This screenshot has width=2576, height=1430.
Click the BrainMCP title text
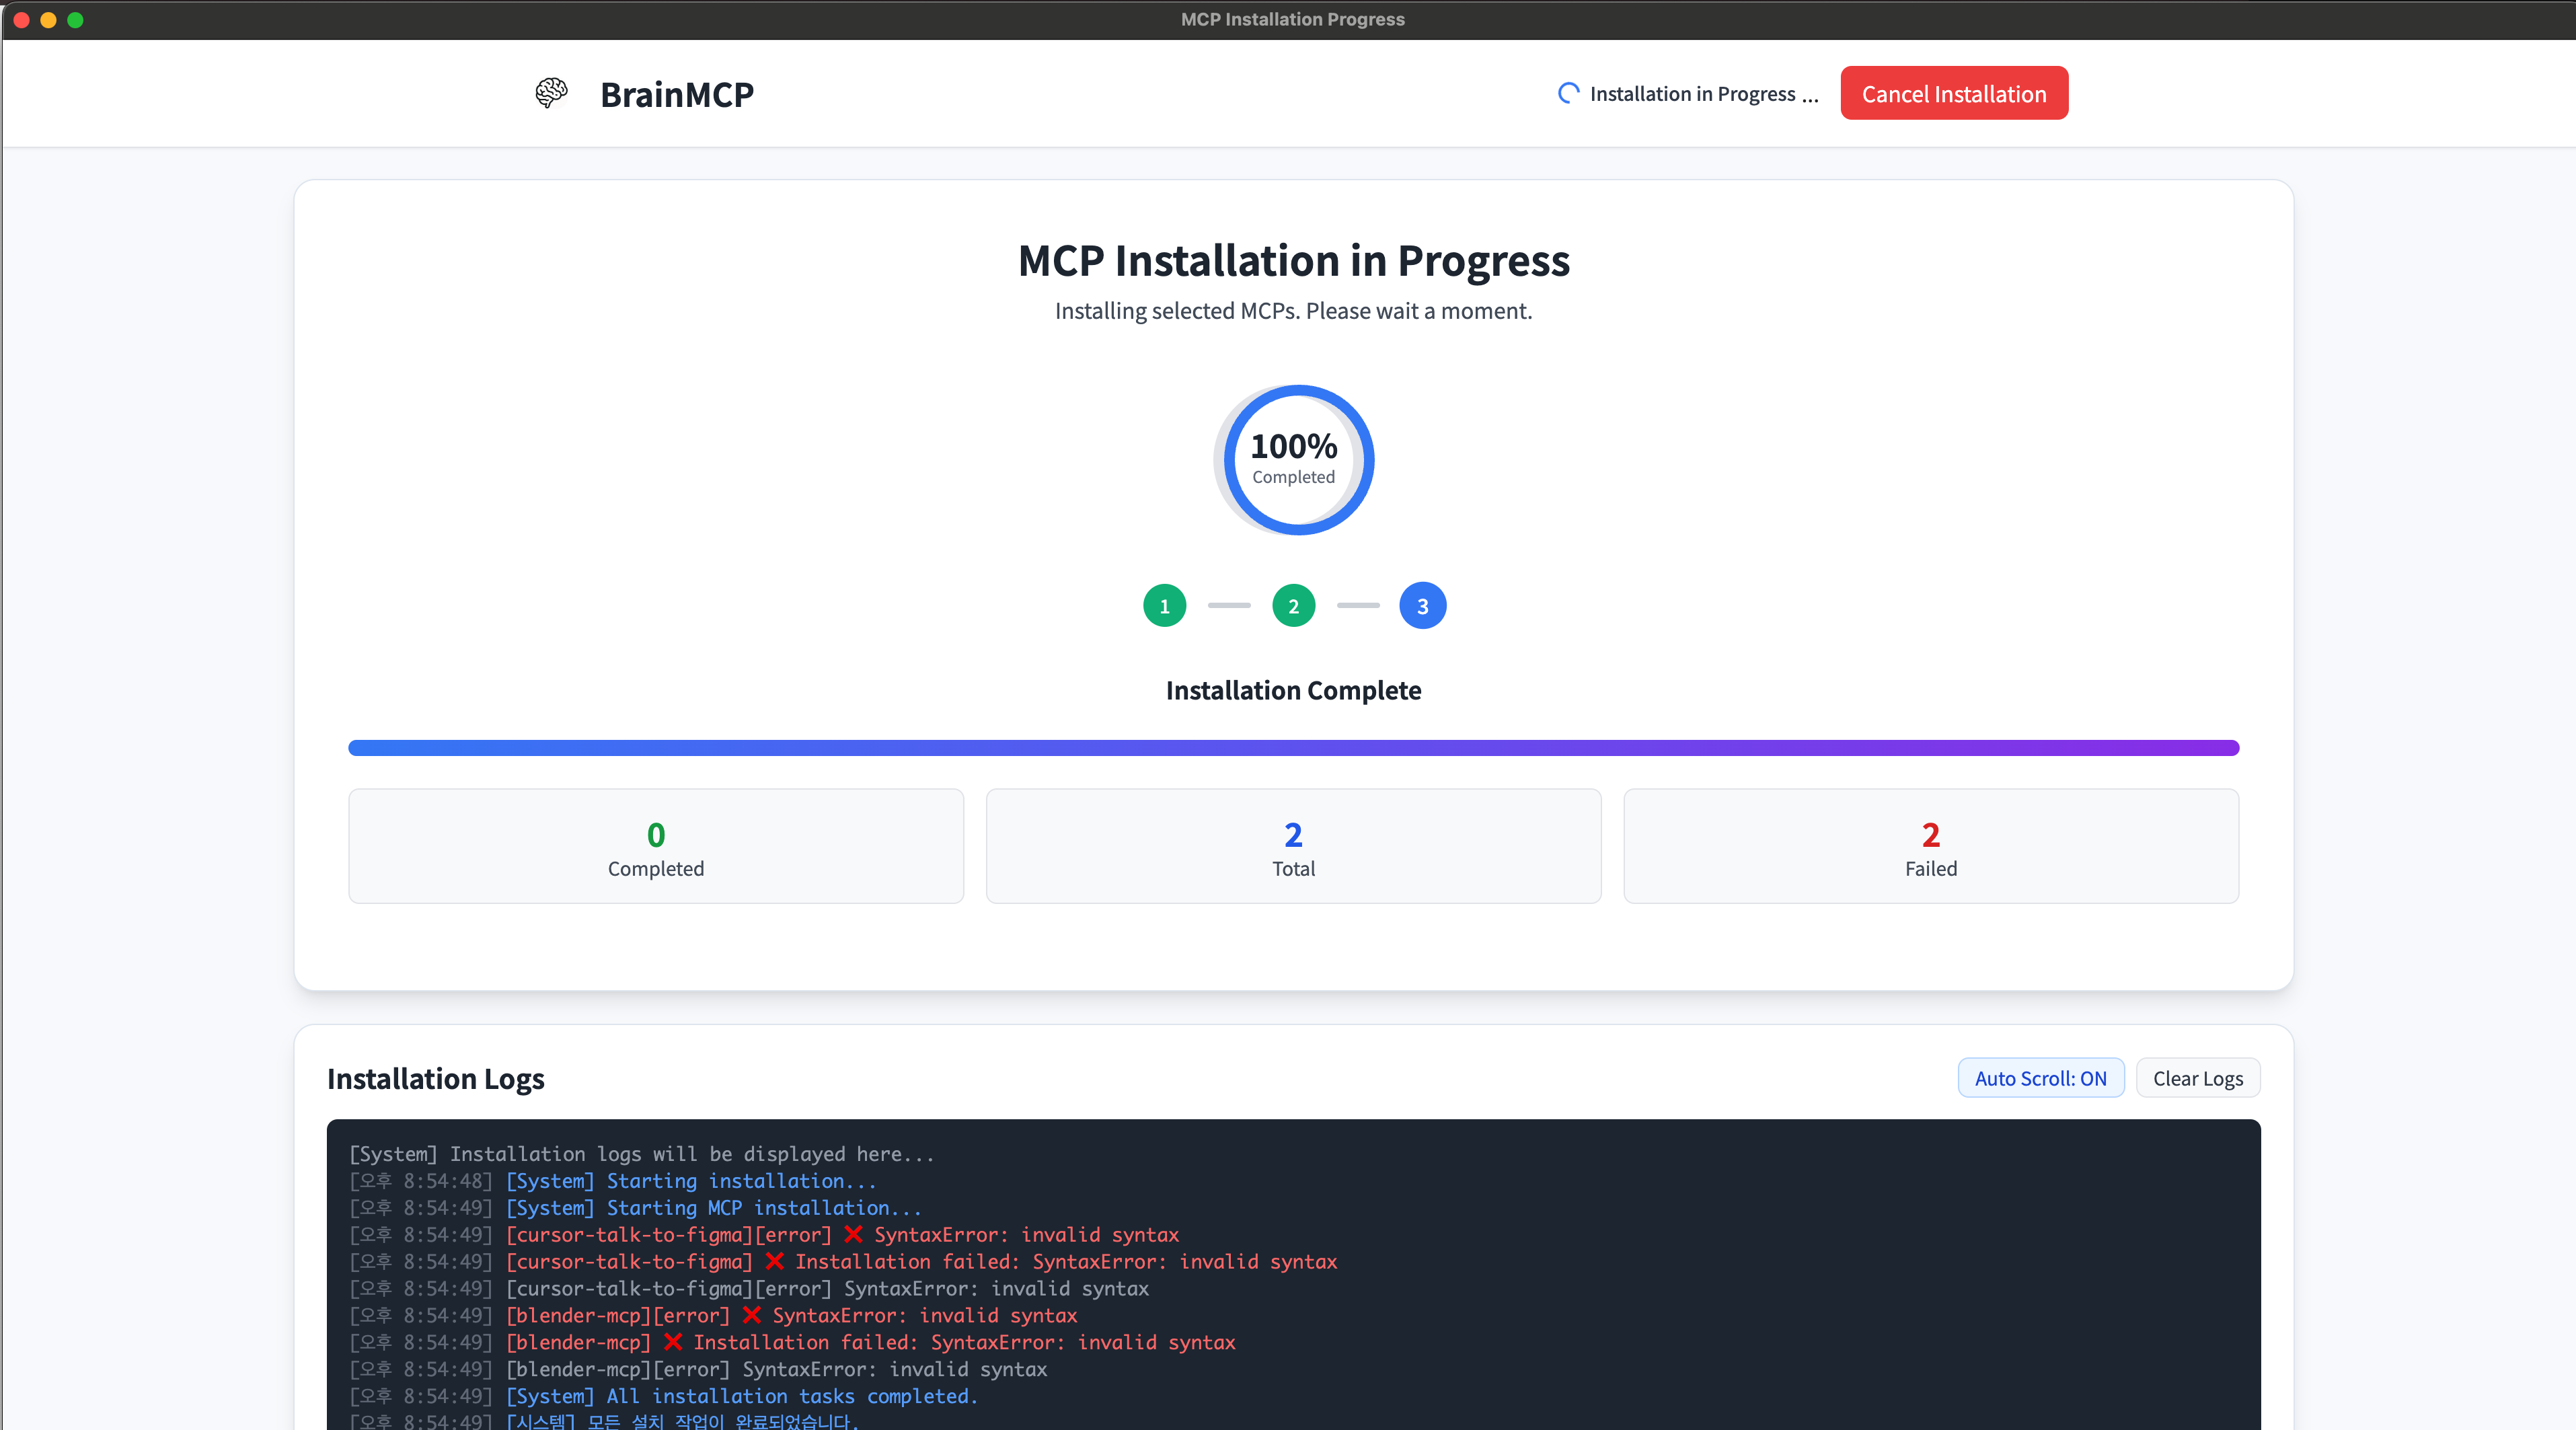click(x=677, y=94)
